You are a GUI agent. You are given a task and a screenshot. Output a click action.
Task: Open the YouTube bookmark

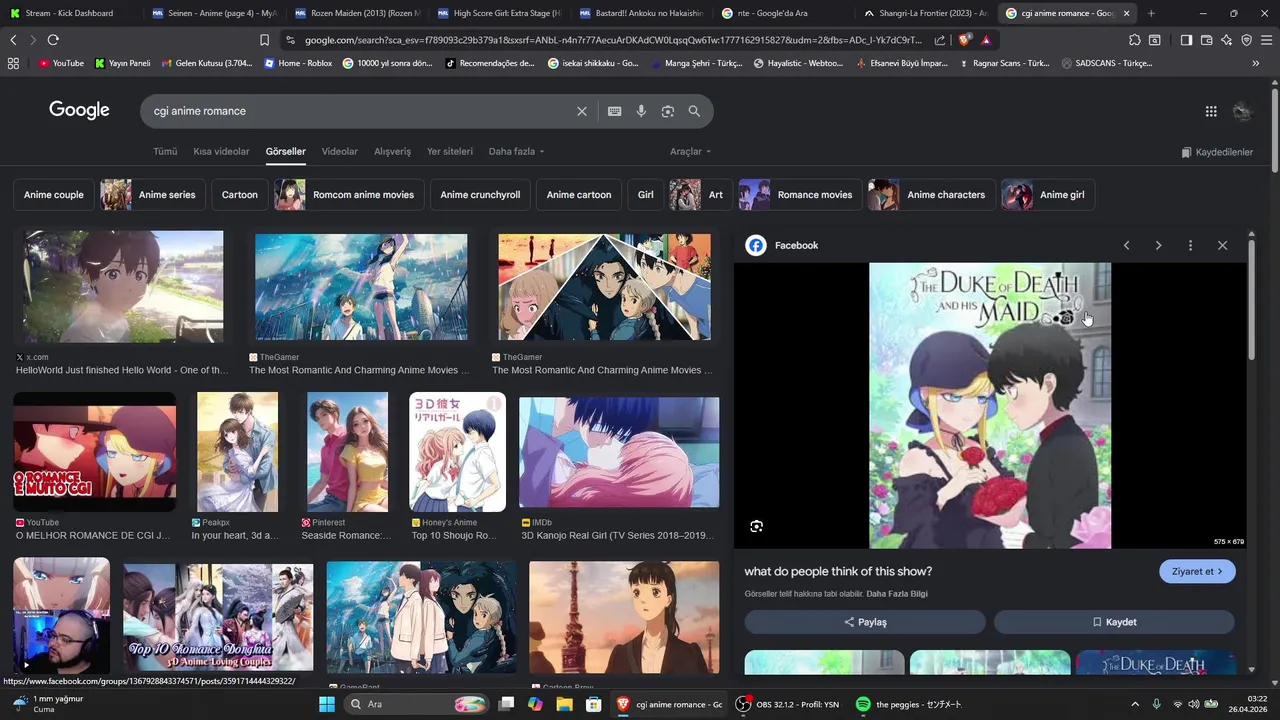61,63
